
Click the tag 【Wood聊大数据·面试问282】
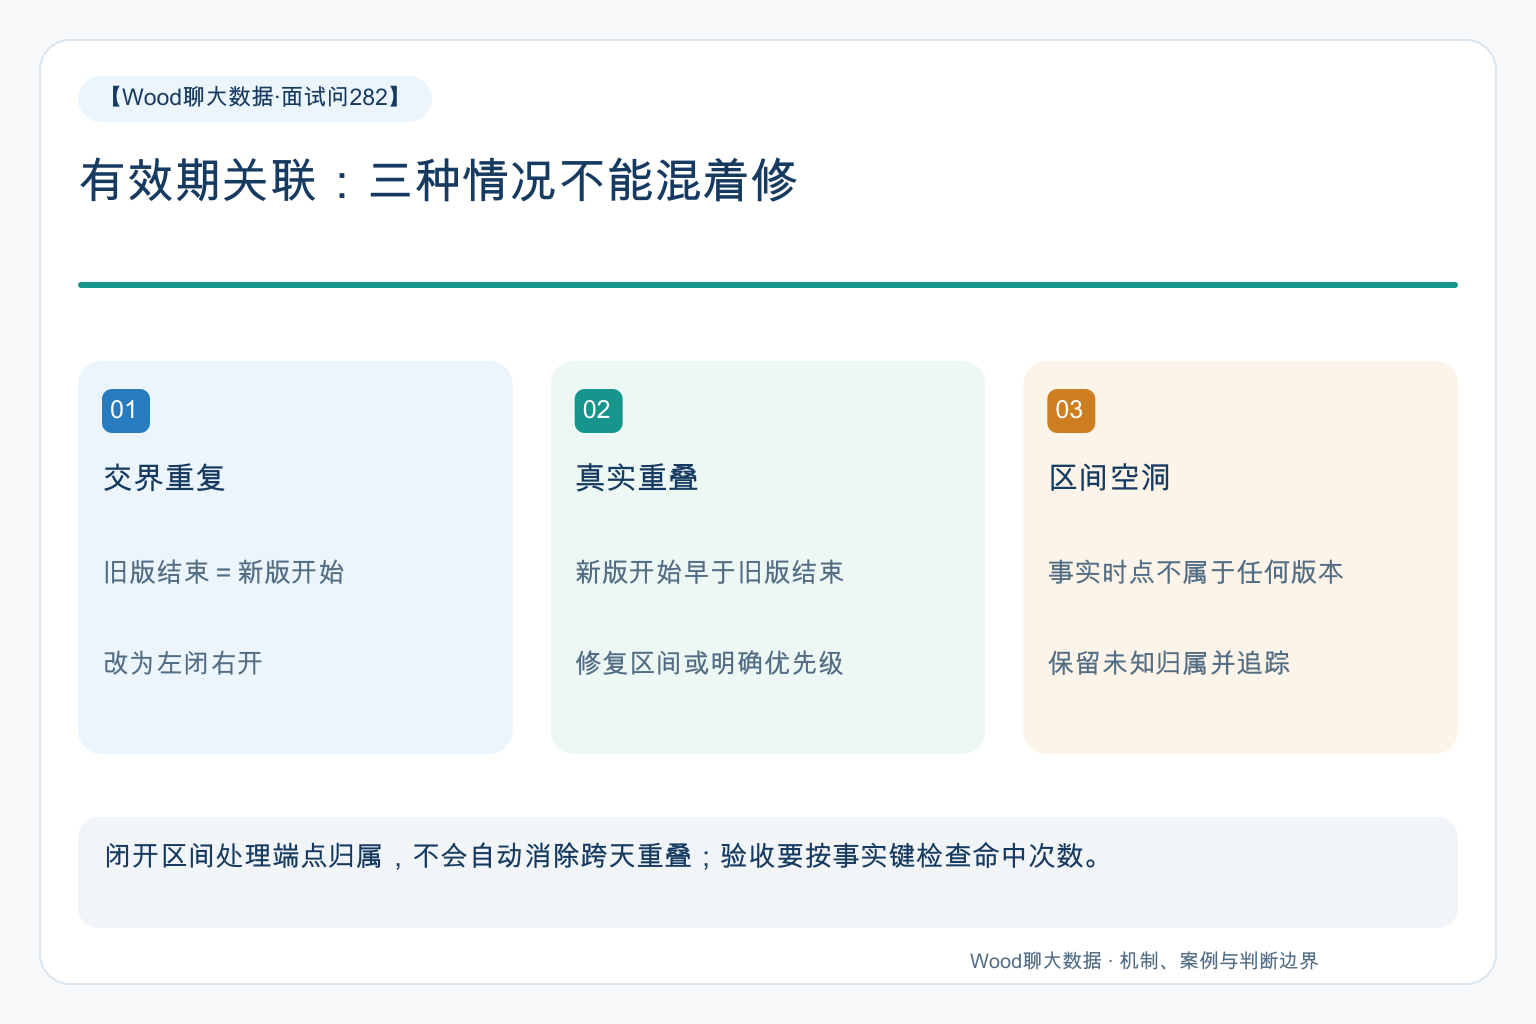point(255,98)
